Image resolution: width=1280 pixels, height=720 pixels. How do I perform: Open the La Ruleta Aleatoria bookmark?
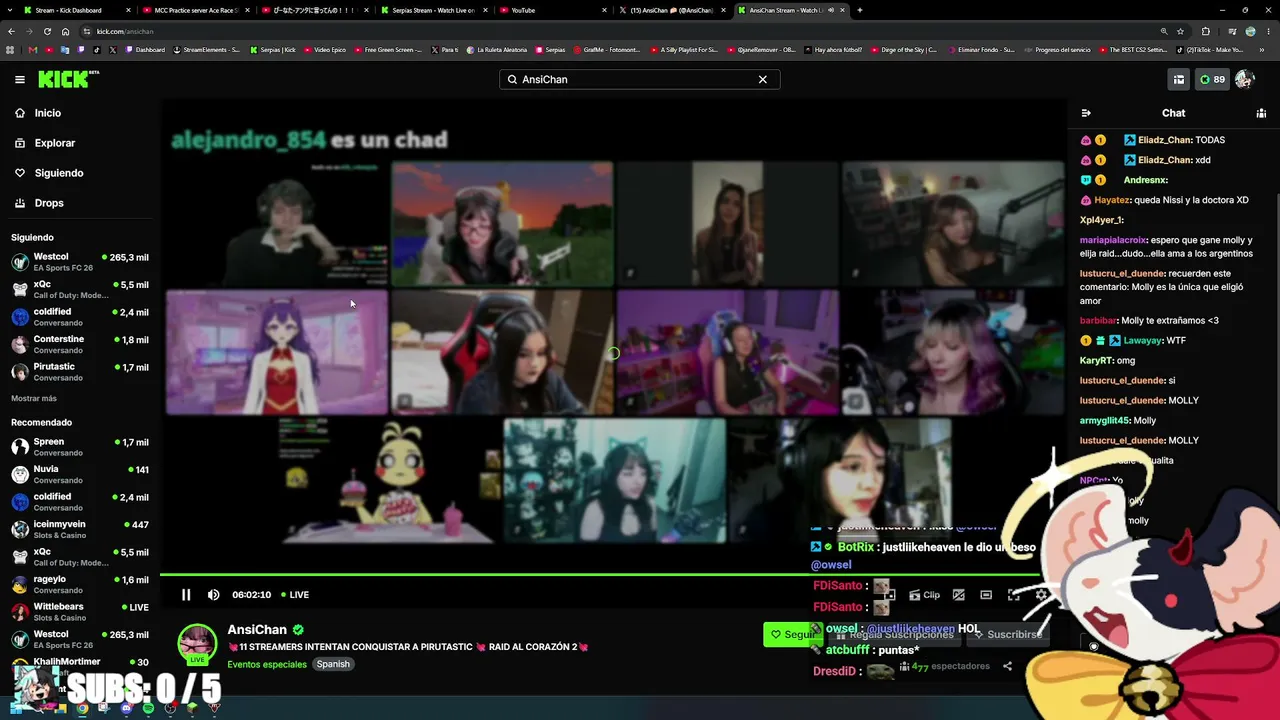point(497,49)
